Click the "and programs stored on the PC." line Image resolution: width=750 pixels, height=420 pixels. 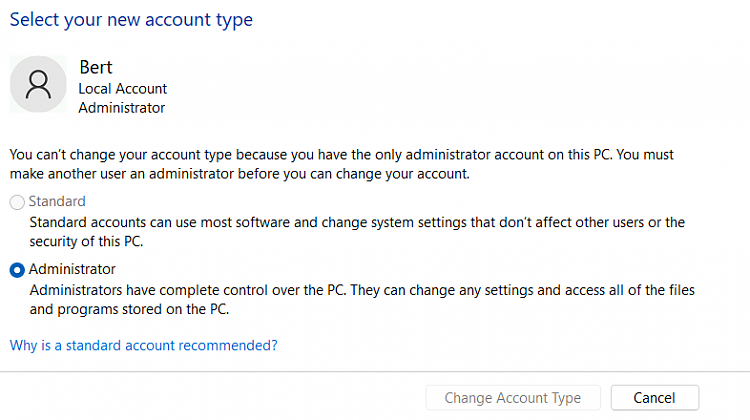tap(129, 309)
